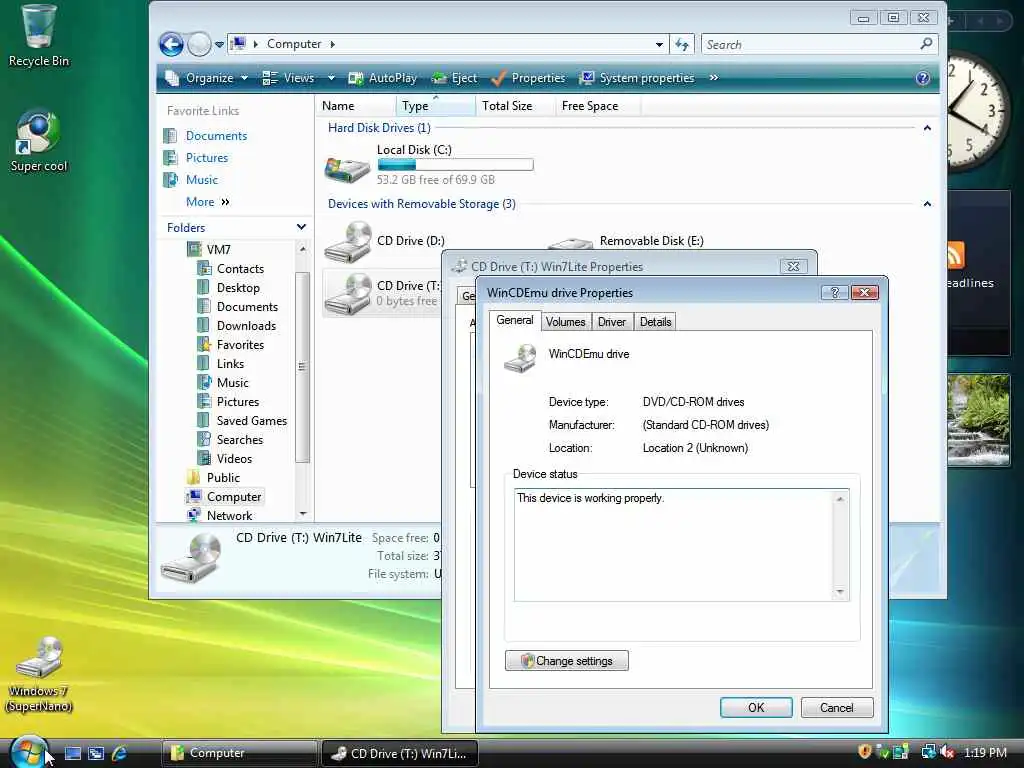
Task: Collapse Devices with Removable Storage group
Action: pos(927,204)
